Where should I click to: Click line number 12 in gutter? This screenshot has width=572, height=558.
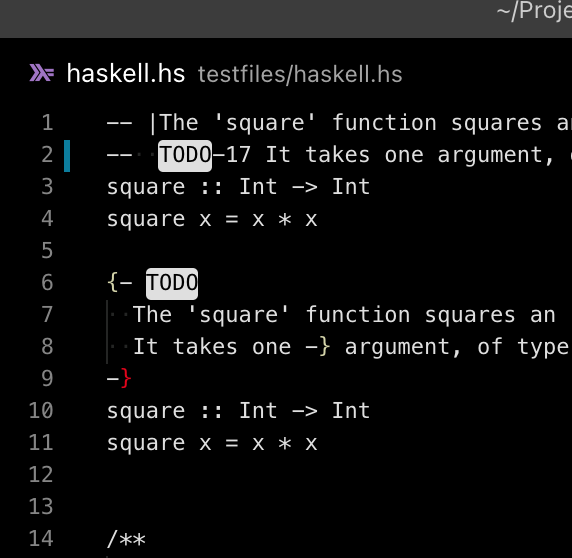click(41, 474)
